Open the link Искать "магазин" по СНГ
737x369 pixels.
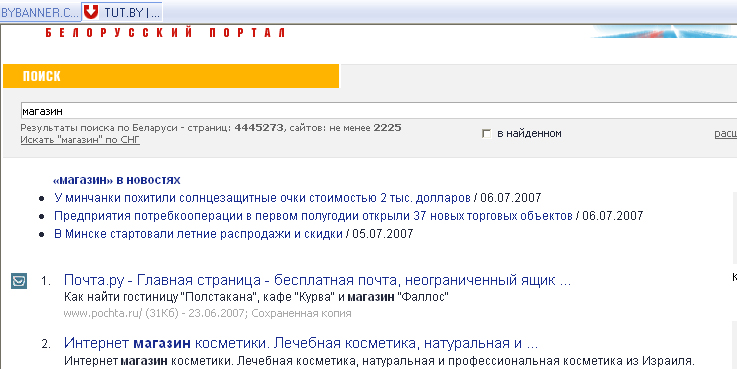(80, 140)
